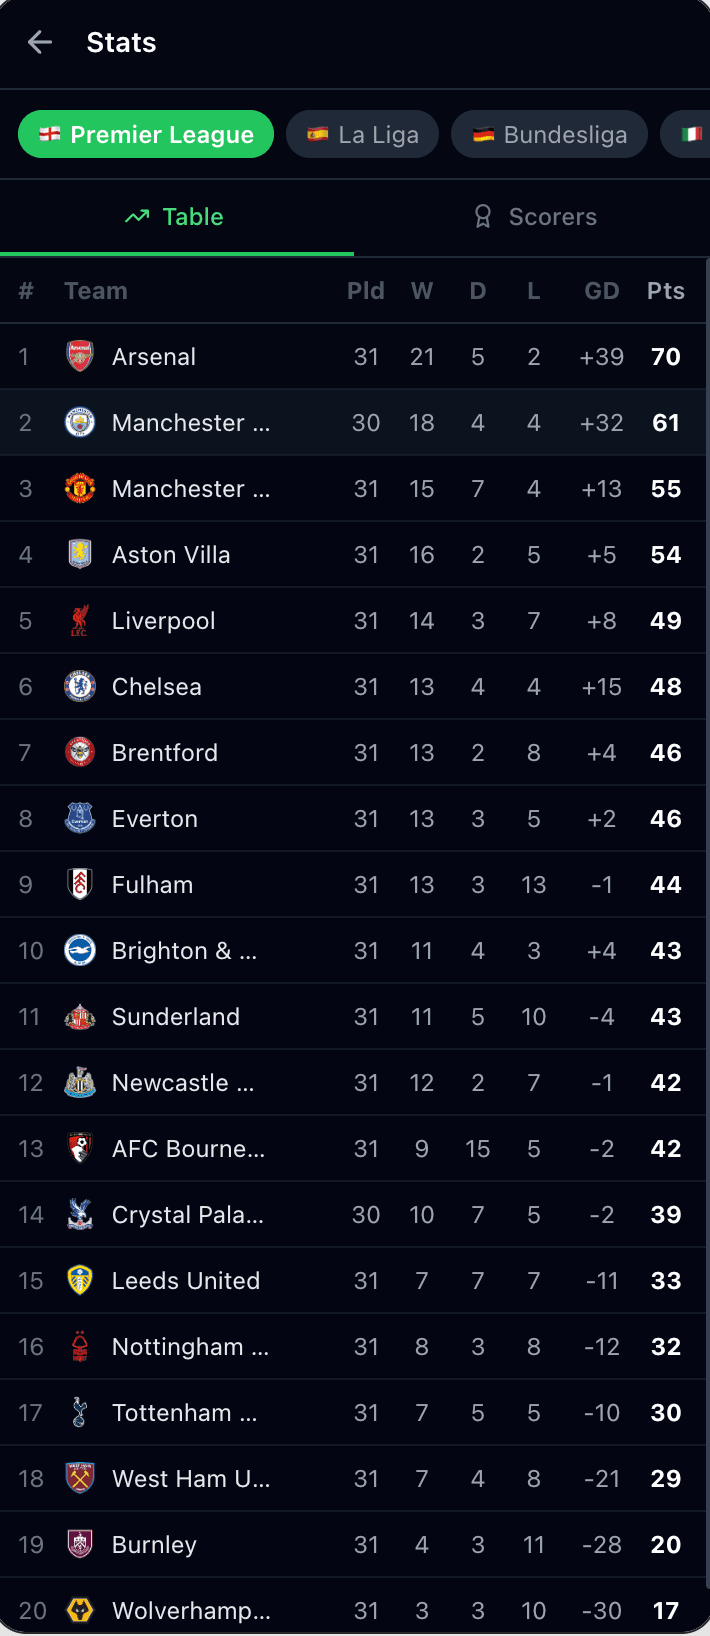The height and width of the screenshot is (1636, 710).
Task: Go back using the arrow icon
Action: (x=40, y=42)
